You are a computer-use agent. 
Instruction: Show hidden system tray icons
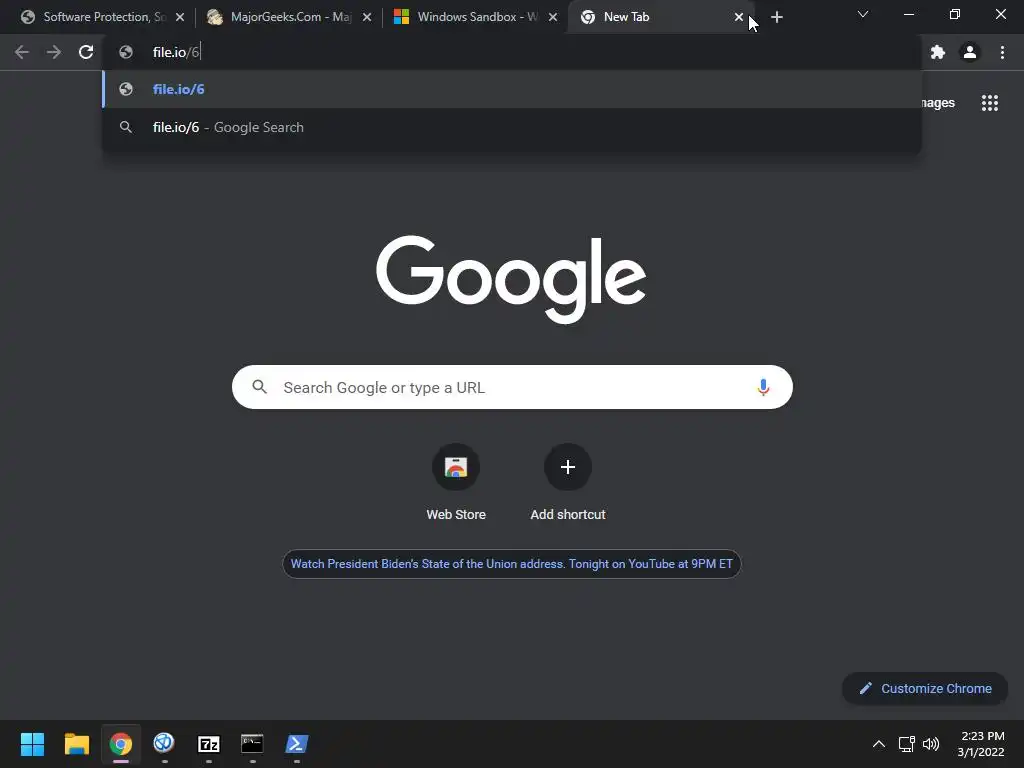pyautogui.click(x=879, y=744)
